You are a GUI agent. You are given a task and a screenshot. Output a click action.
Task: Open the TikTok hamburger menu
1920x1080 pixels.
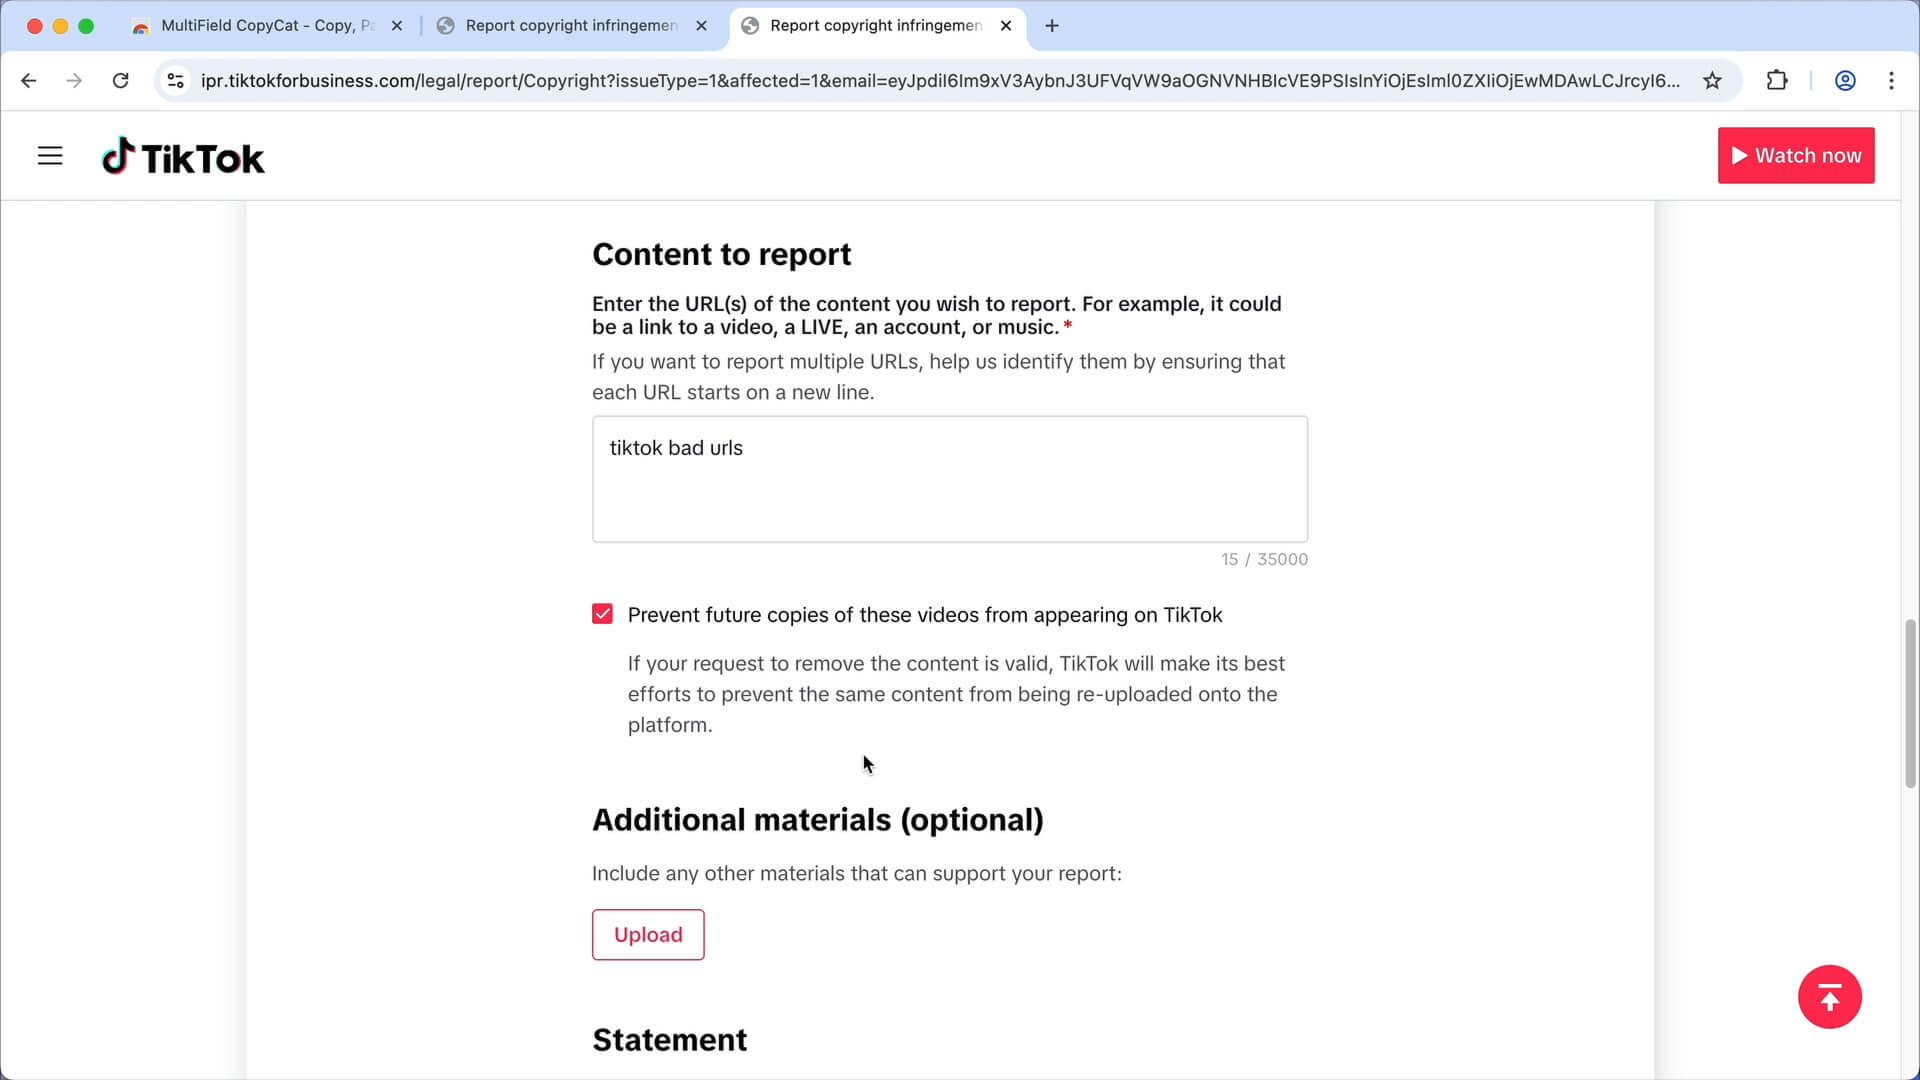click(x=50, y=156)
